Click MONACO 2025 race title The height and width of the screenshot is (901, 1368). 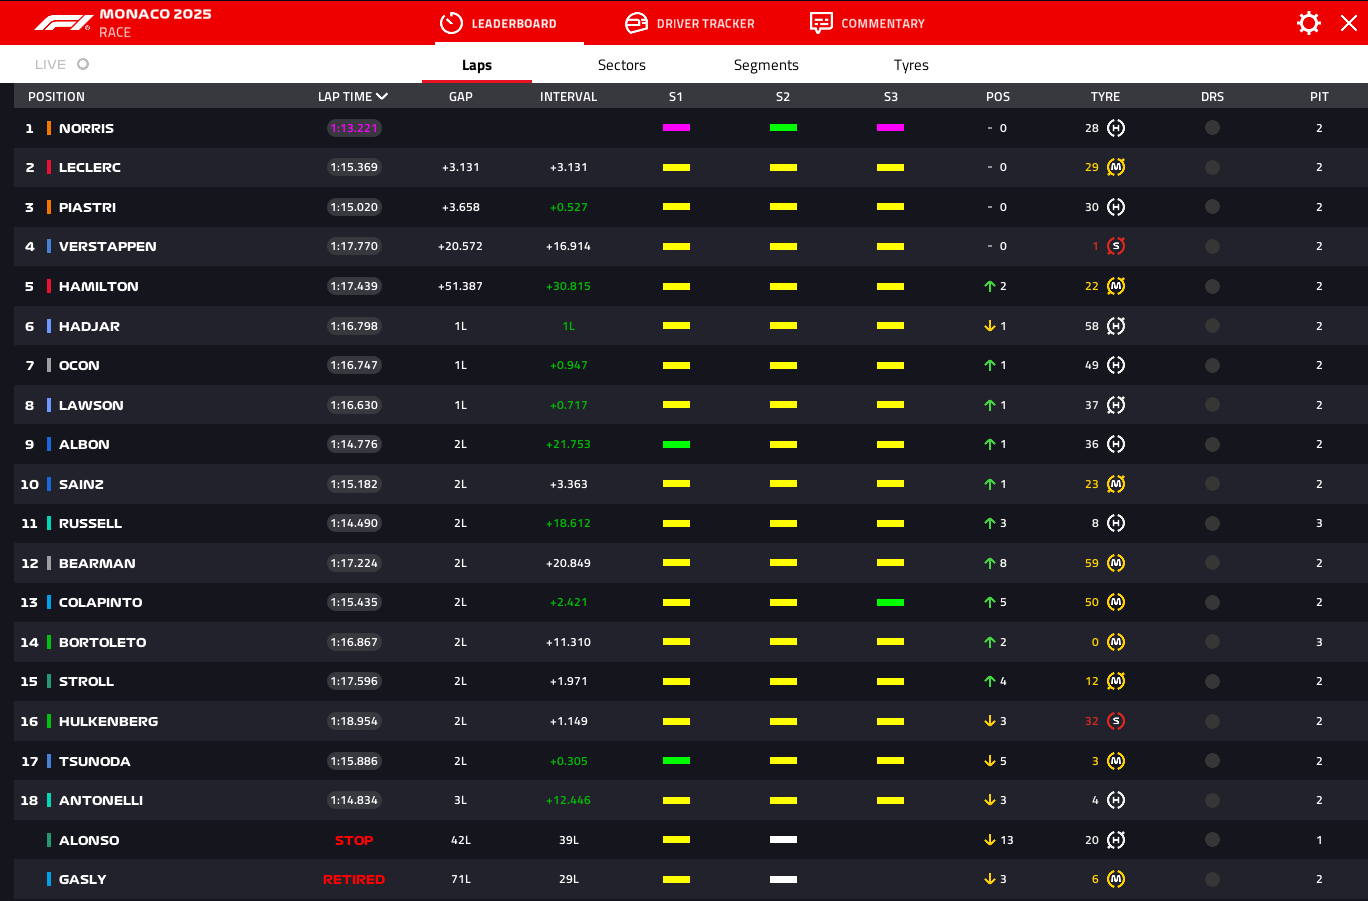tap(155, 14)
